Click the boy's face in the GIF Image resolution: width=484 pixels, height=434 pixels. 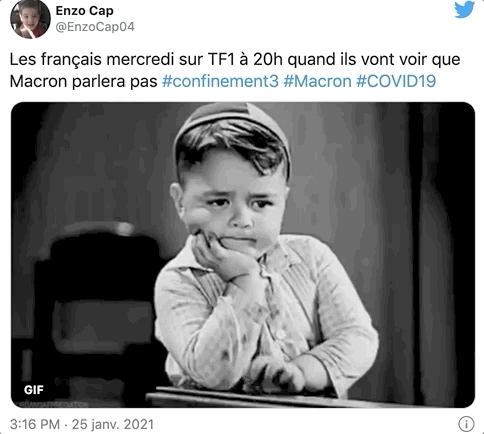(233, 207)
